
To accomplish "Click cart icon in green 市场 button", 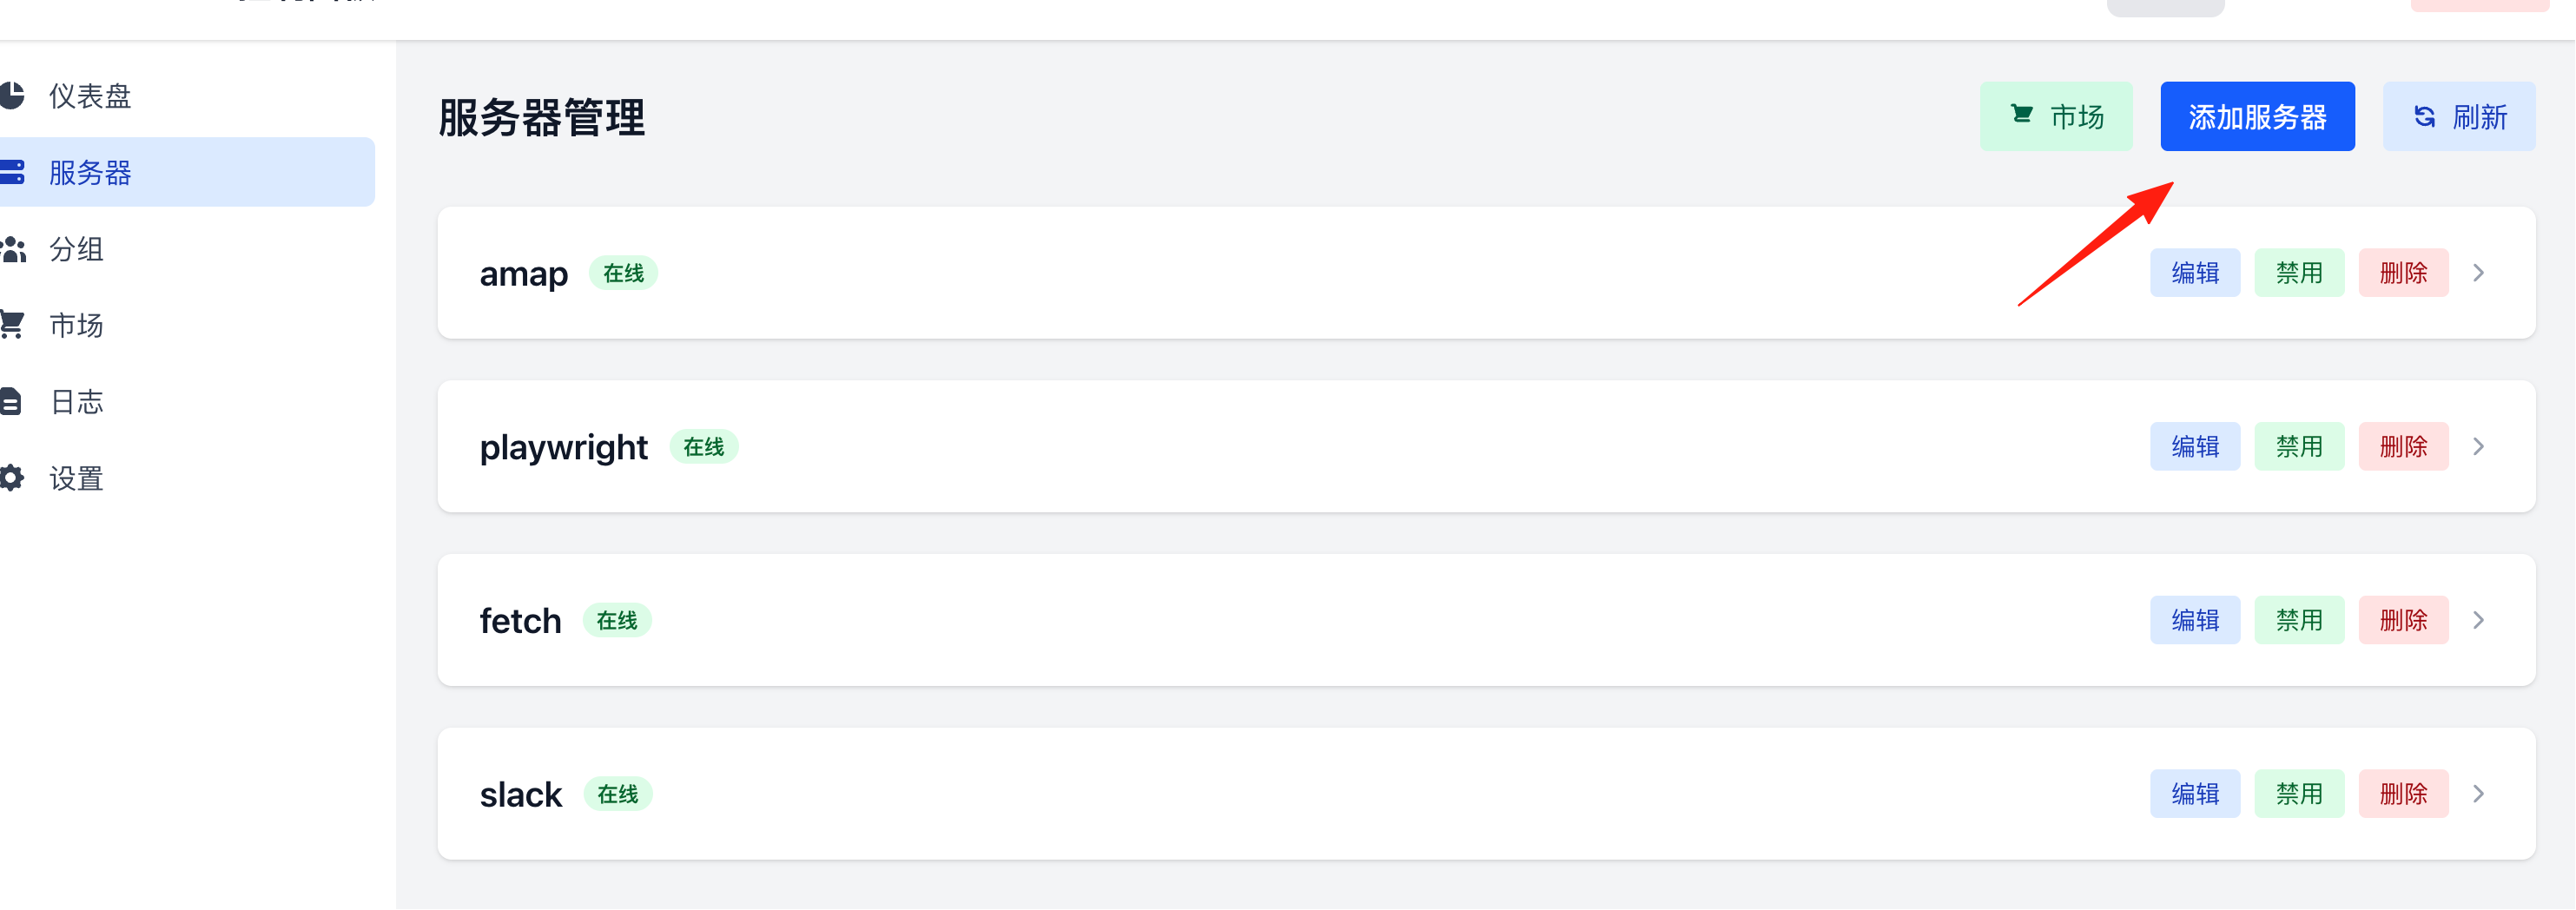I will pos(2021,115).
